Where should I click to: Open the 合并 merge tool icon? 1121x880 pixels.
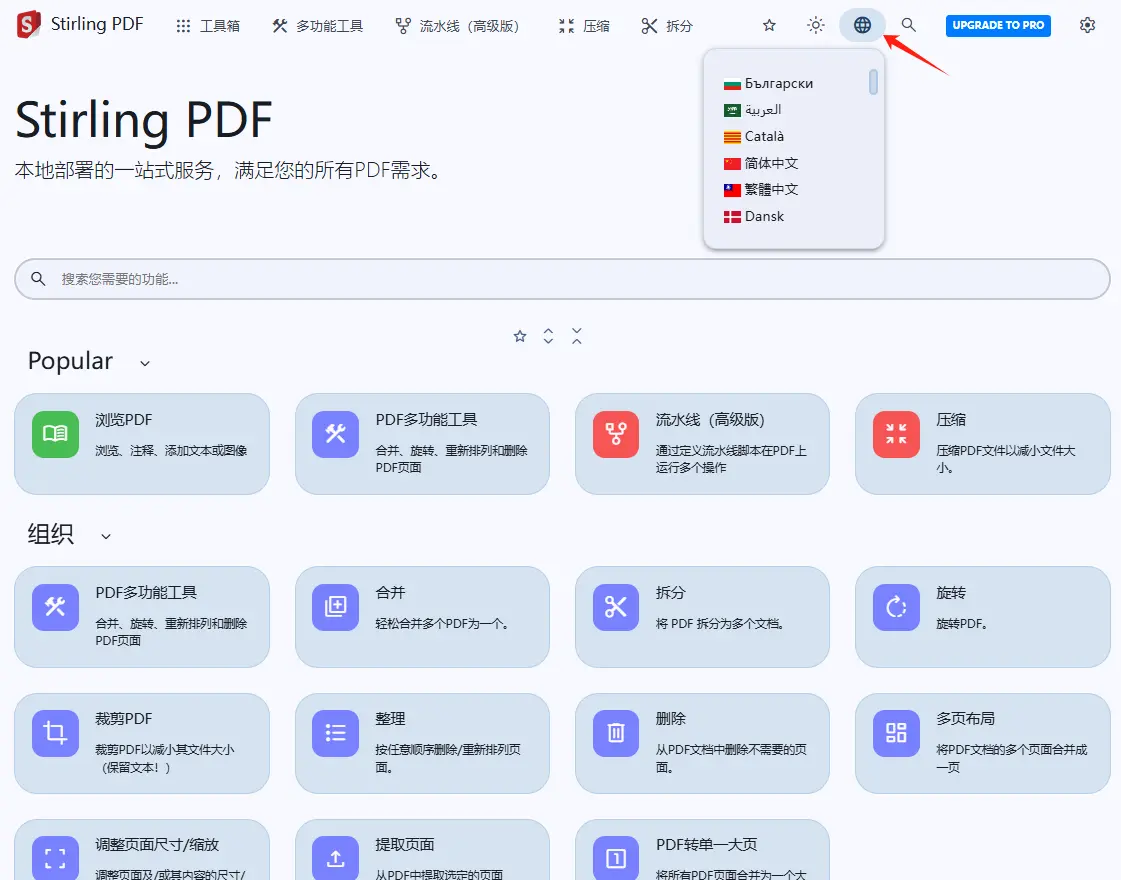tap(335, 607)
